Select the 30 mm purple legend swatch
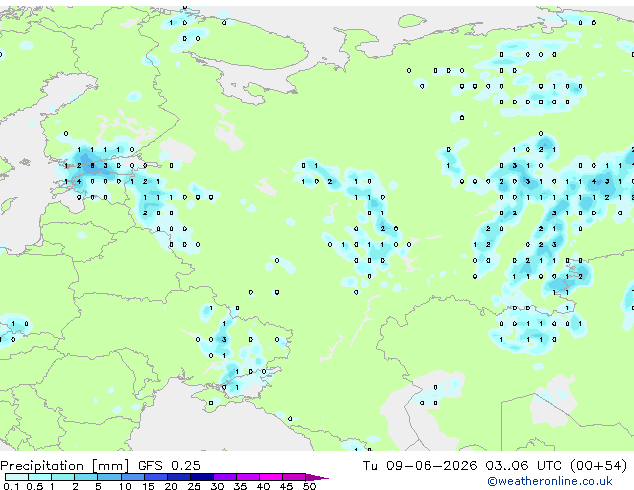This screenshot has height=490, width=634. pyautogui.click(x=225, y=477)
